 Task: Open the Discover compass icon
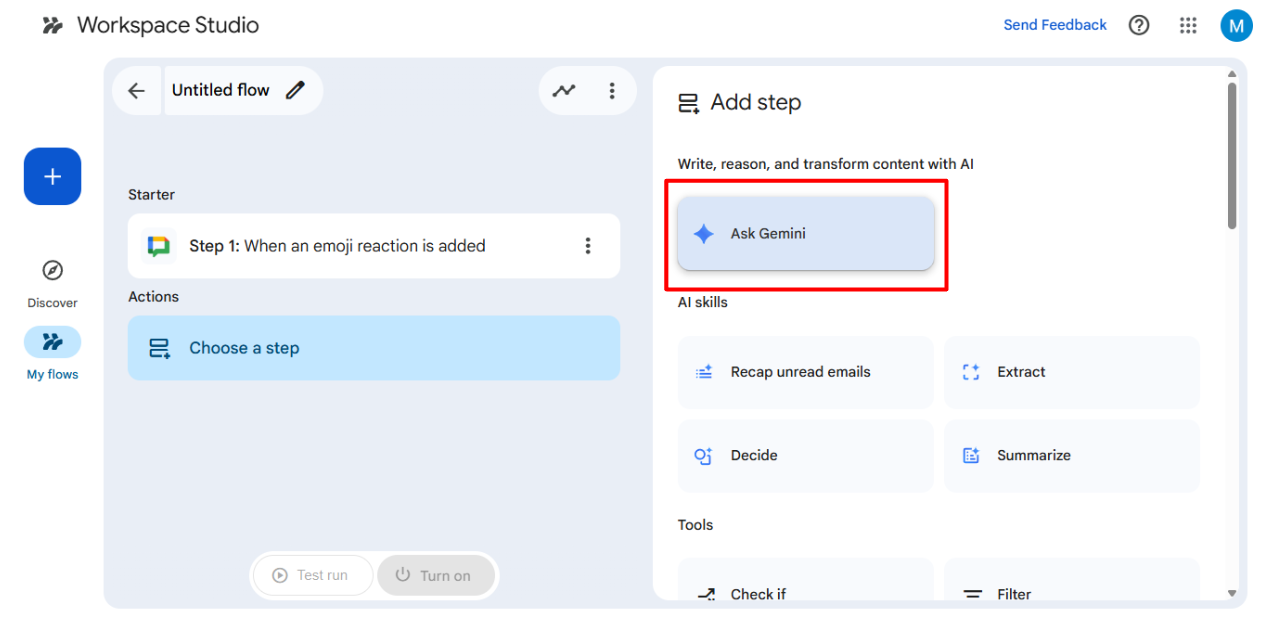click(x=53, y=271)
